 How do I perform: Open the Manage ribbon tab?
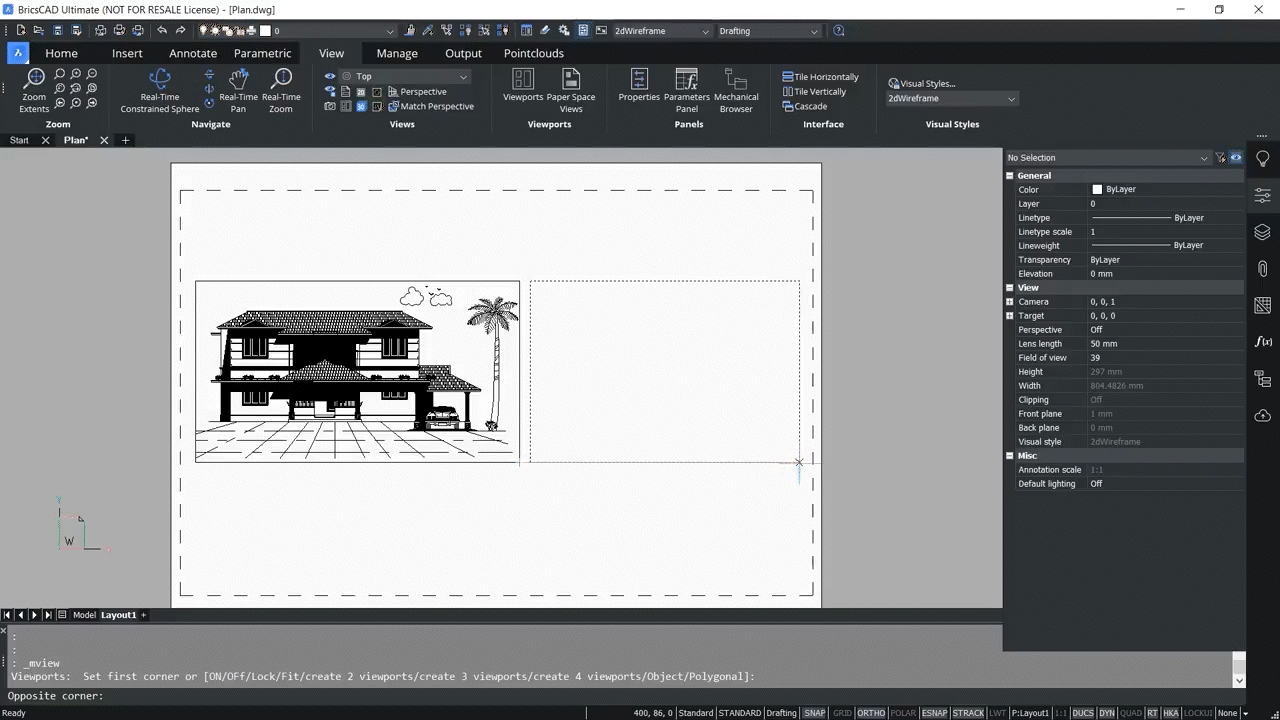(x=397, y=53)
